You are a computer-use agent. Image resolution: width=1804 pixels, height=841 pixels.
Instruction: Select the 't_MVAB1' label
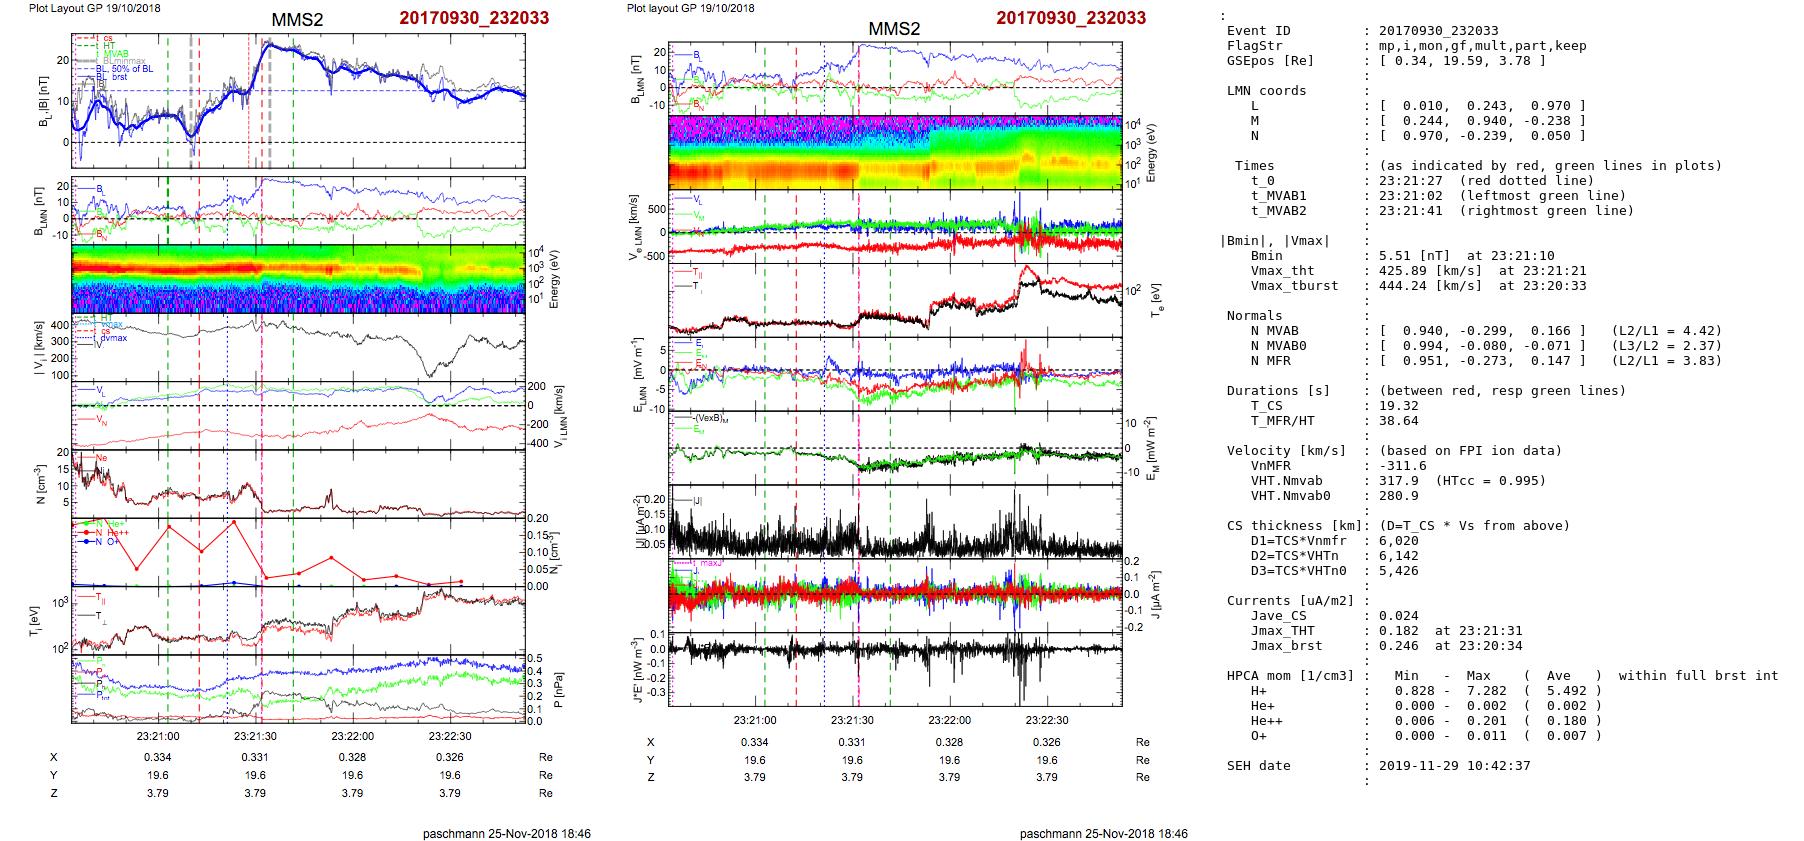click(1278, 196)
